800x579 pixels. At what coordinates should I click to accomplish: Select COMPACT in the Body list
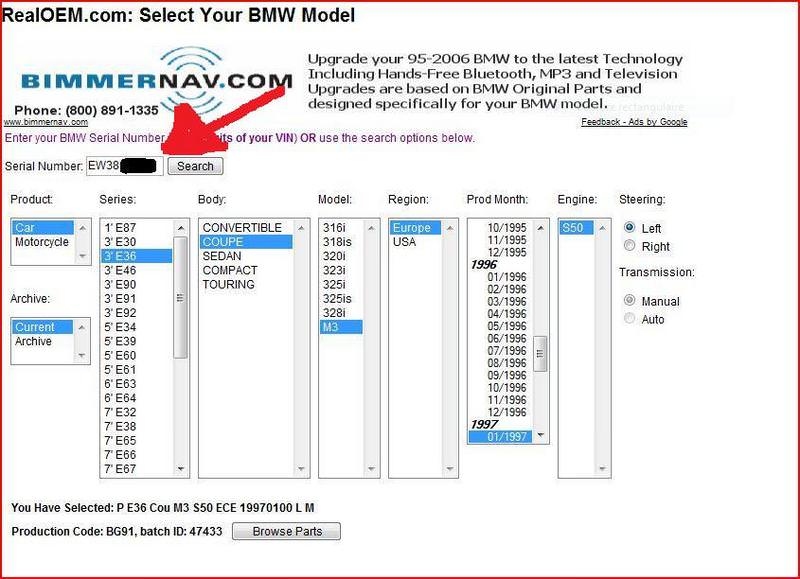(x=246, y=270)
